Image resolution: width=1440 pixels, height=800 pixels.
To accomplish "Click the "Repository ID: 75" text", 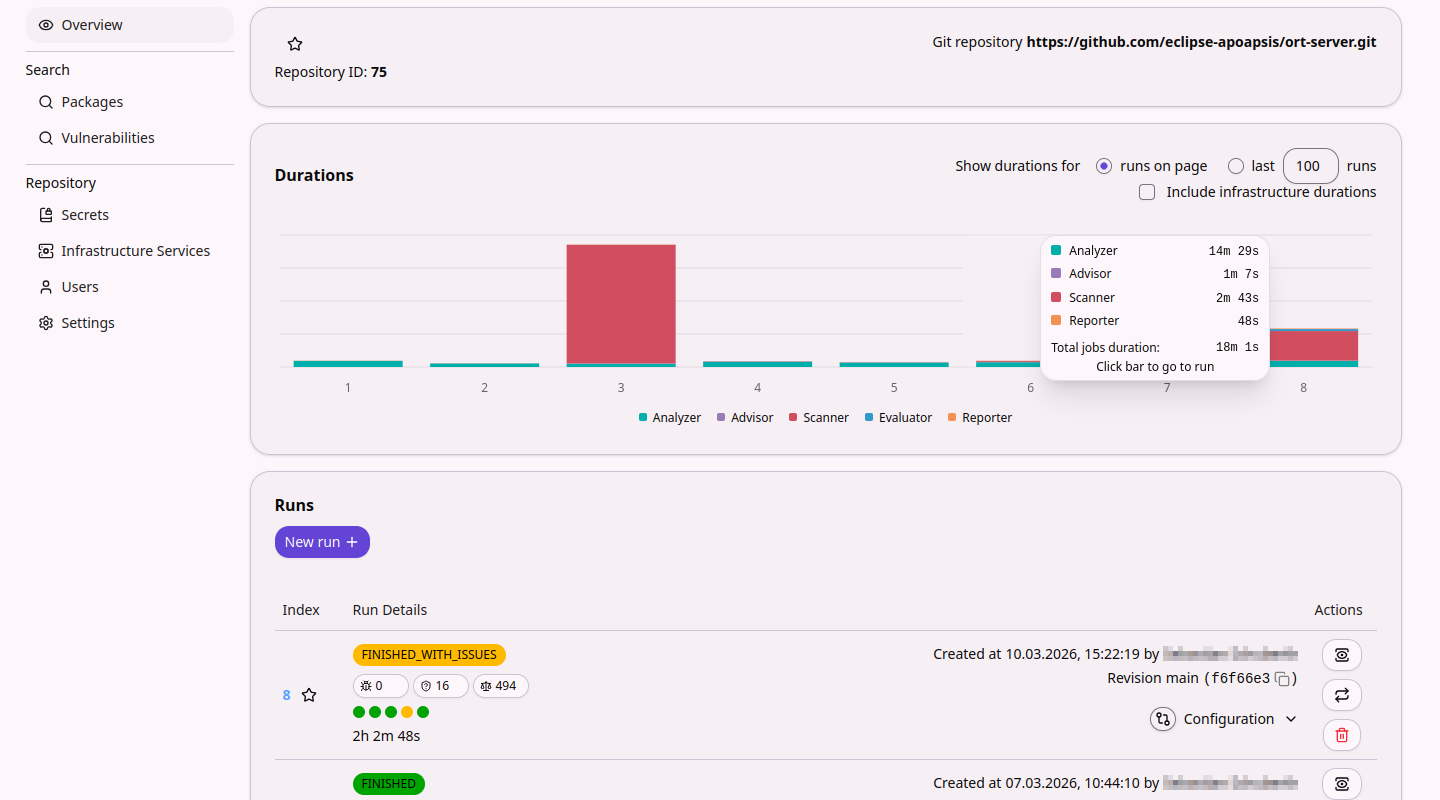I will (x=331, y=72).
